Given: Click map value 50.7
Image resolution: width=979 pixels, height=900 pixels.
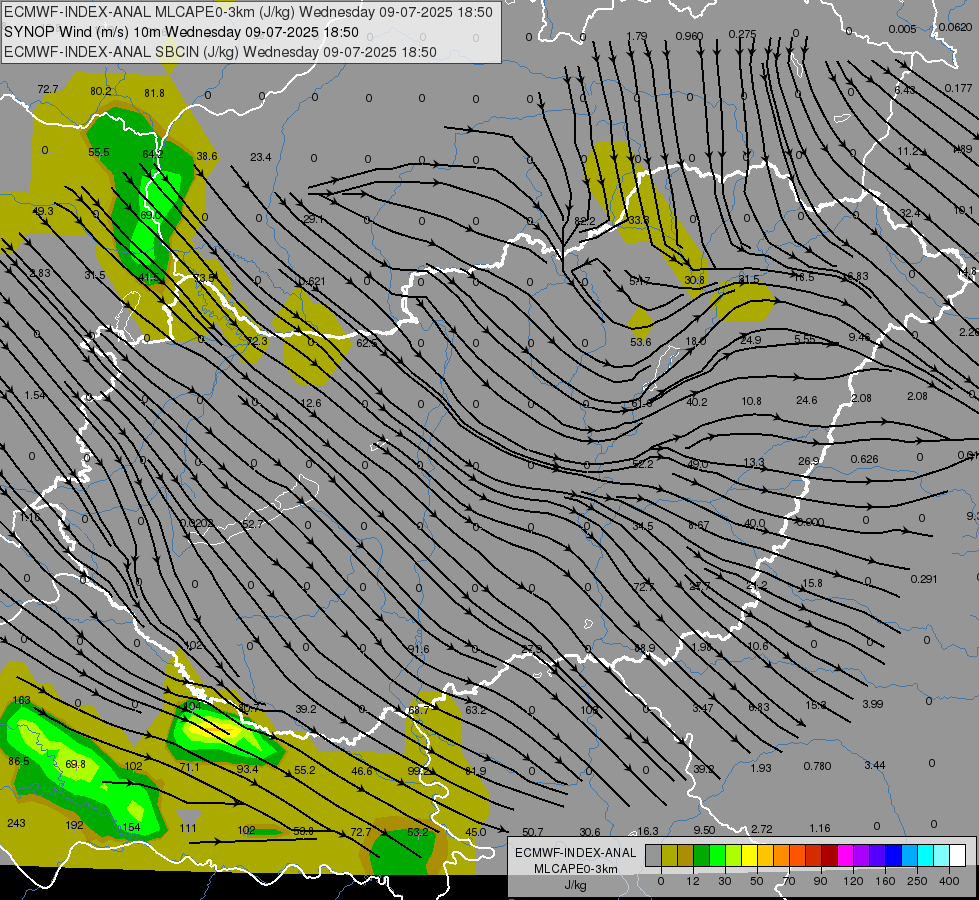Looking at the screenshot, I should coord(533,832).
